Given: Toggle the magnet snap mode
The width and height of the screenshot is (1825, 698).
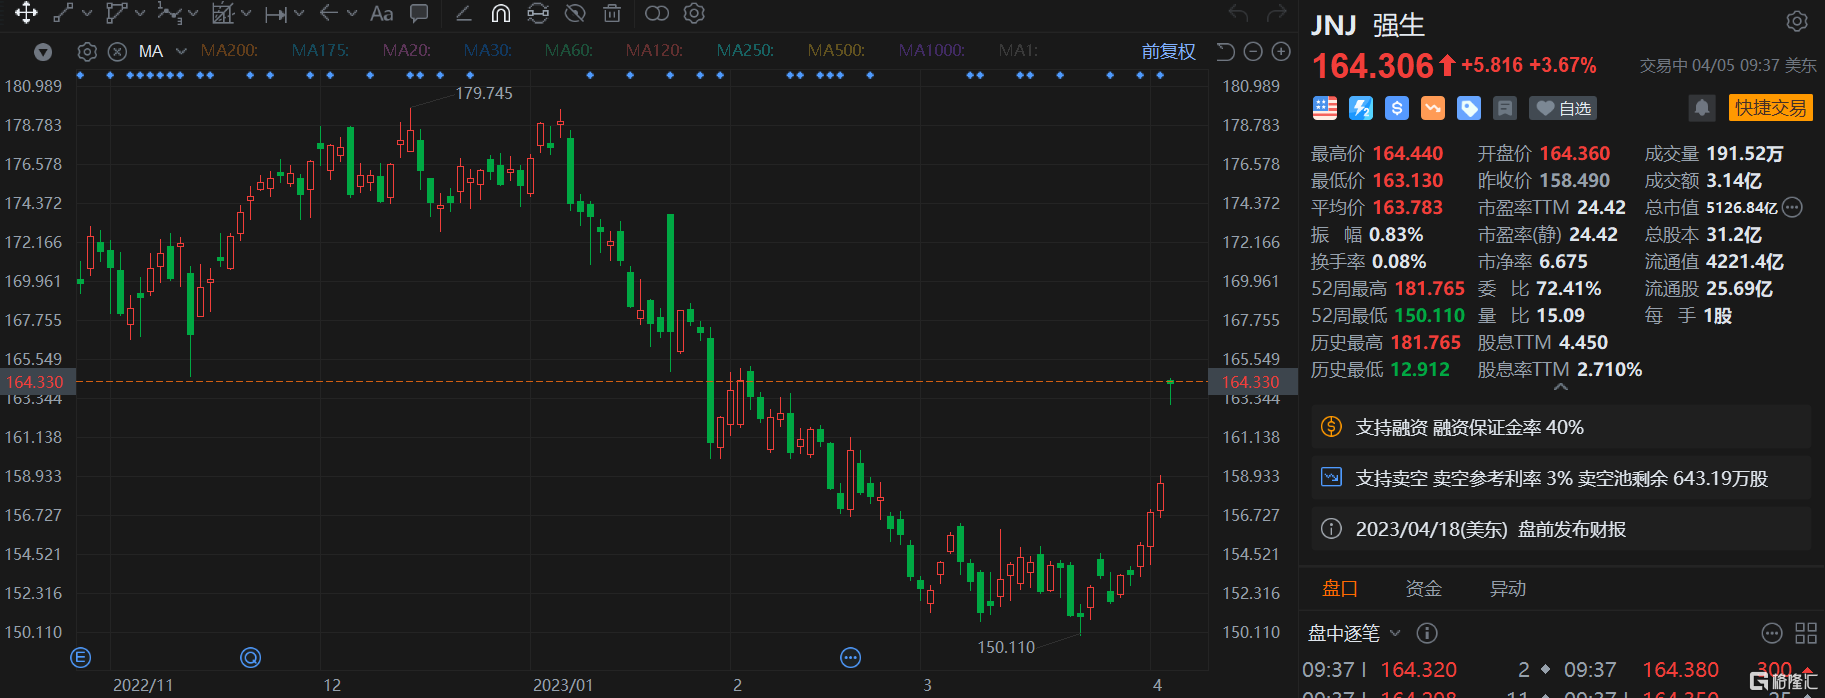Looking at the screenshot, I should point(501,13).
